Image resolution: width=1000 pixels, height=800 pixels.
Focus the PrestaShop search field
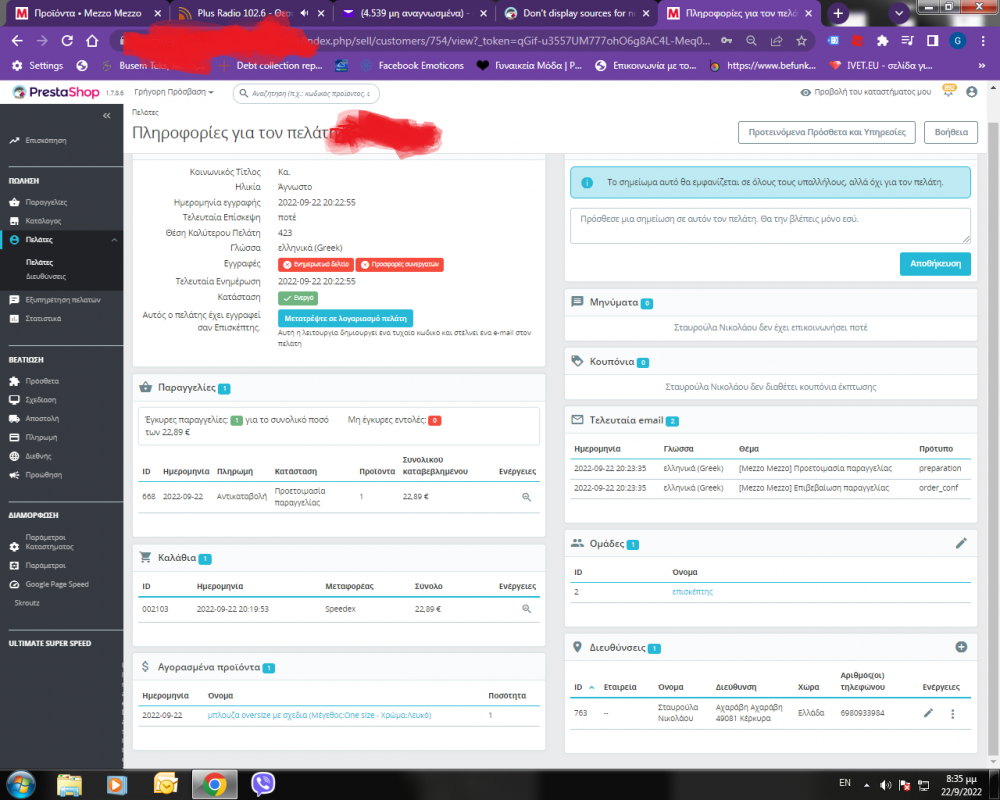point(306,93)
